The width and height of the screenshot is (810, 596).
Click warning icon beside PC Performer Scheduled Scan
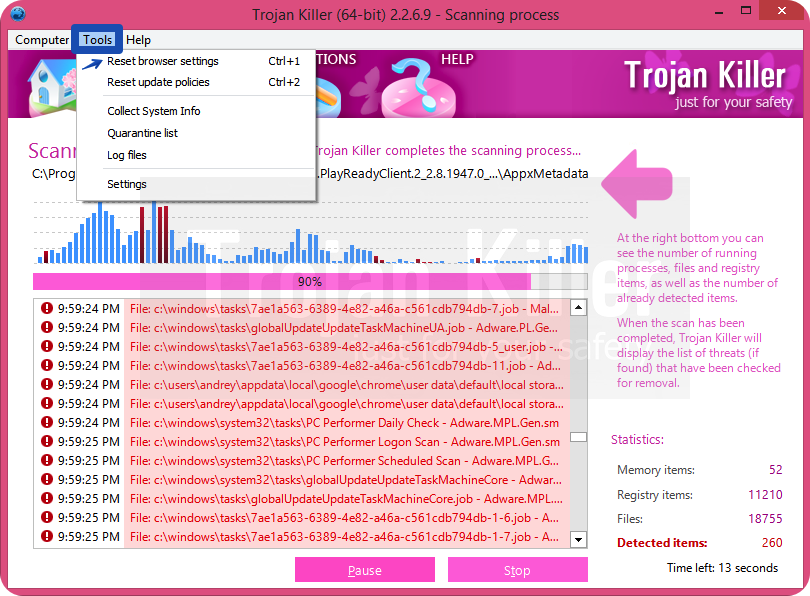coord(46,461)
